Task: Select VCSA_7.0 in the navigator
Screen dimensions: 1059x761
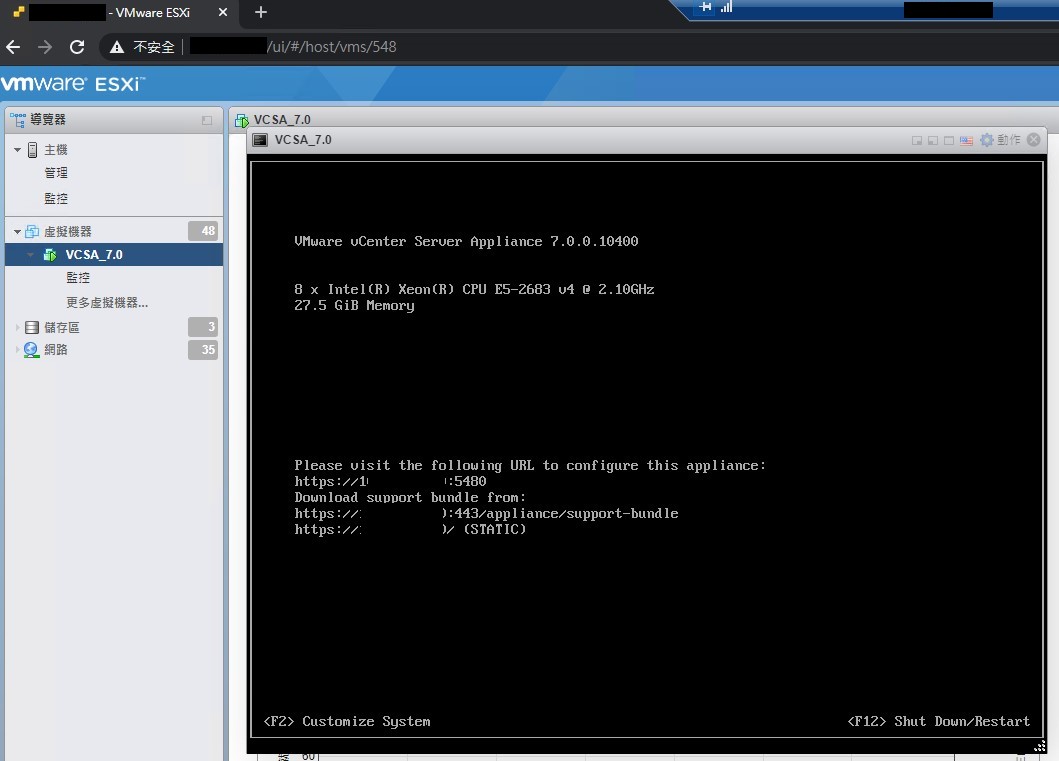Action: tap(94, 255)
